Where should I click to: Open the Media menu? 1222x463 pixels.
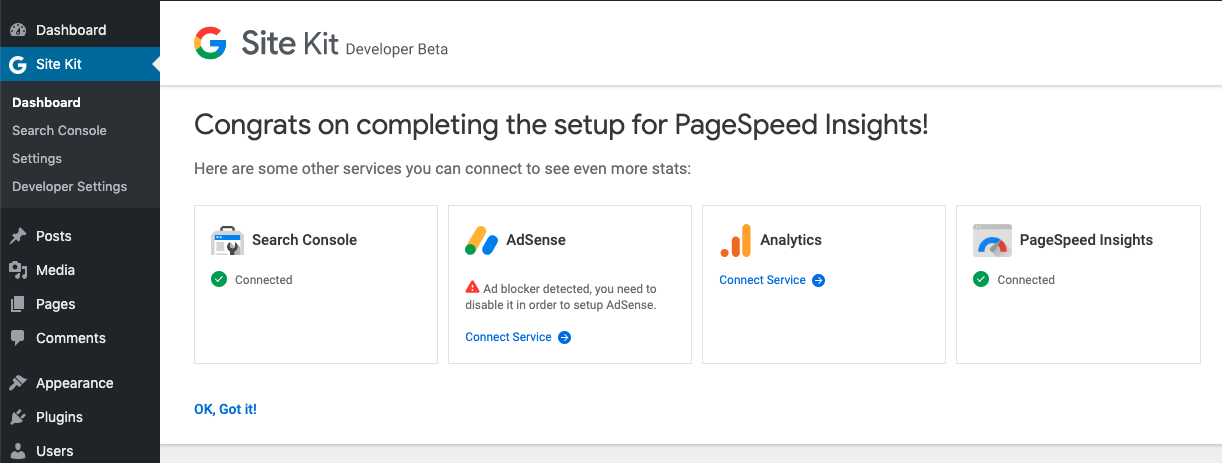(x=80, y=270)
